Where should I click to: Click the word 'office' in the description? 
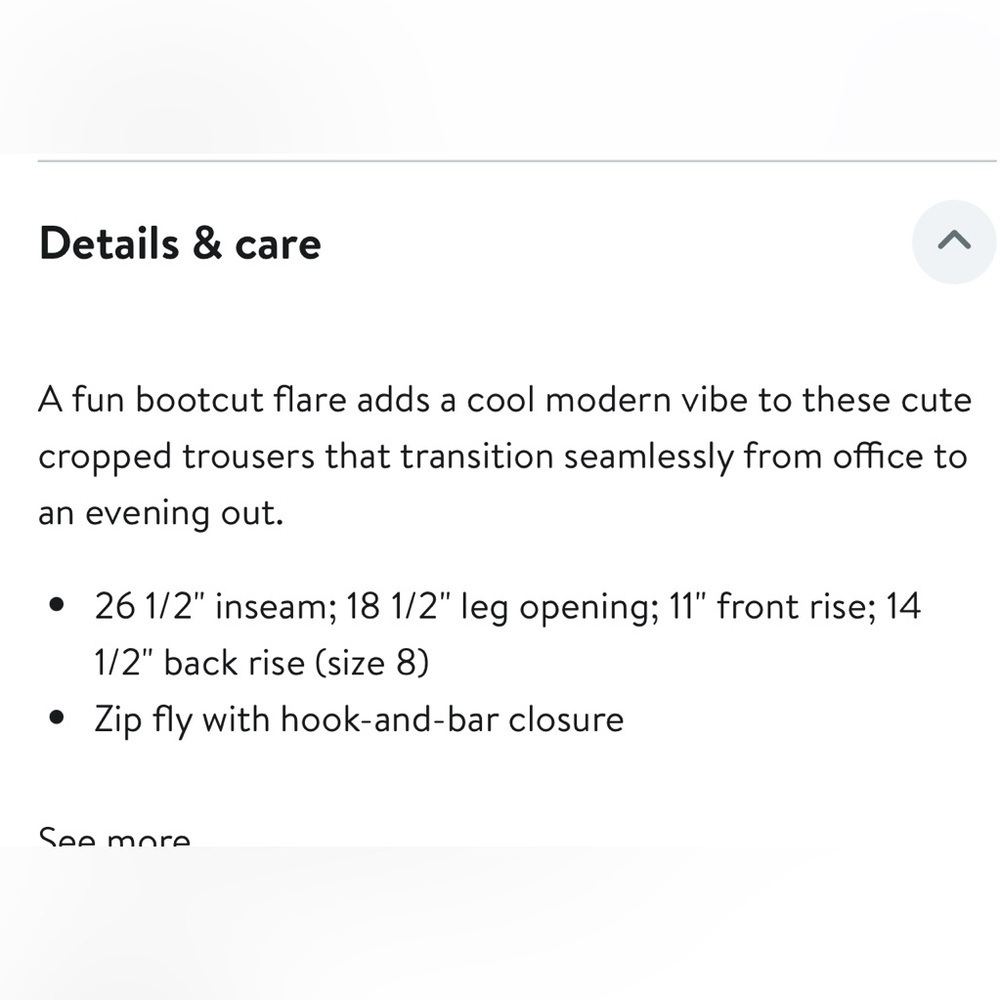click(878, 457)
